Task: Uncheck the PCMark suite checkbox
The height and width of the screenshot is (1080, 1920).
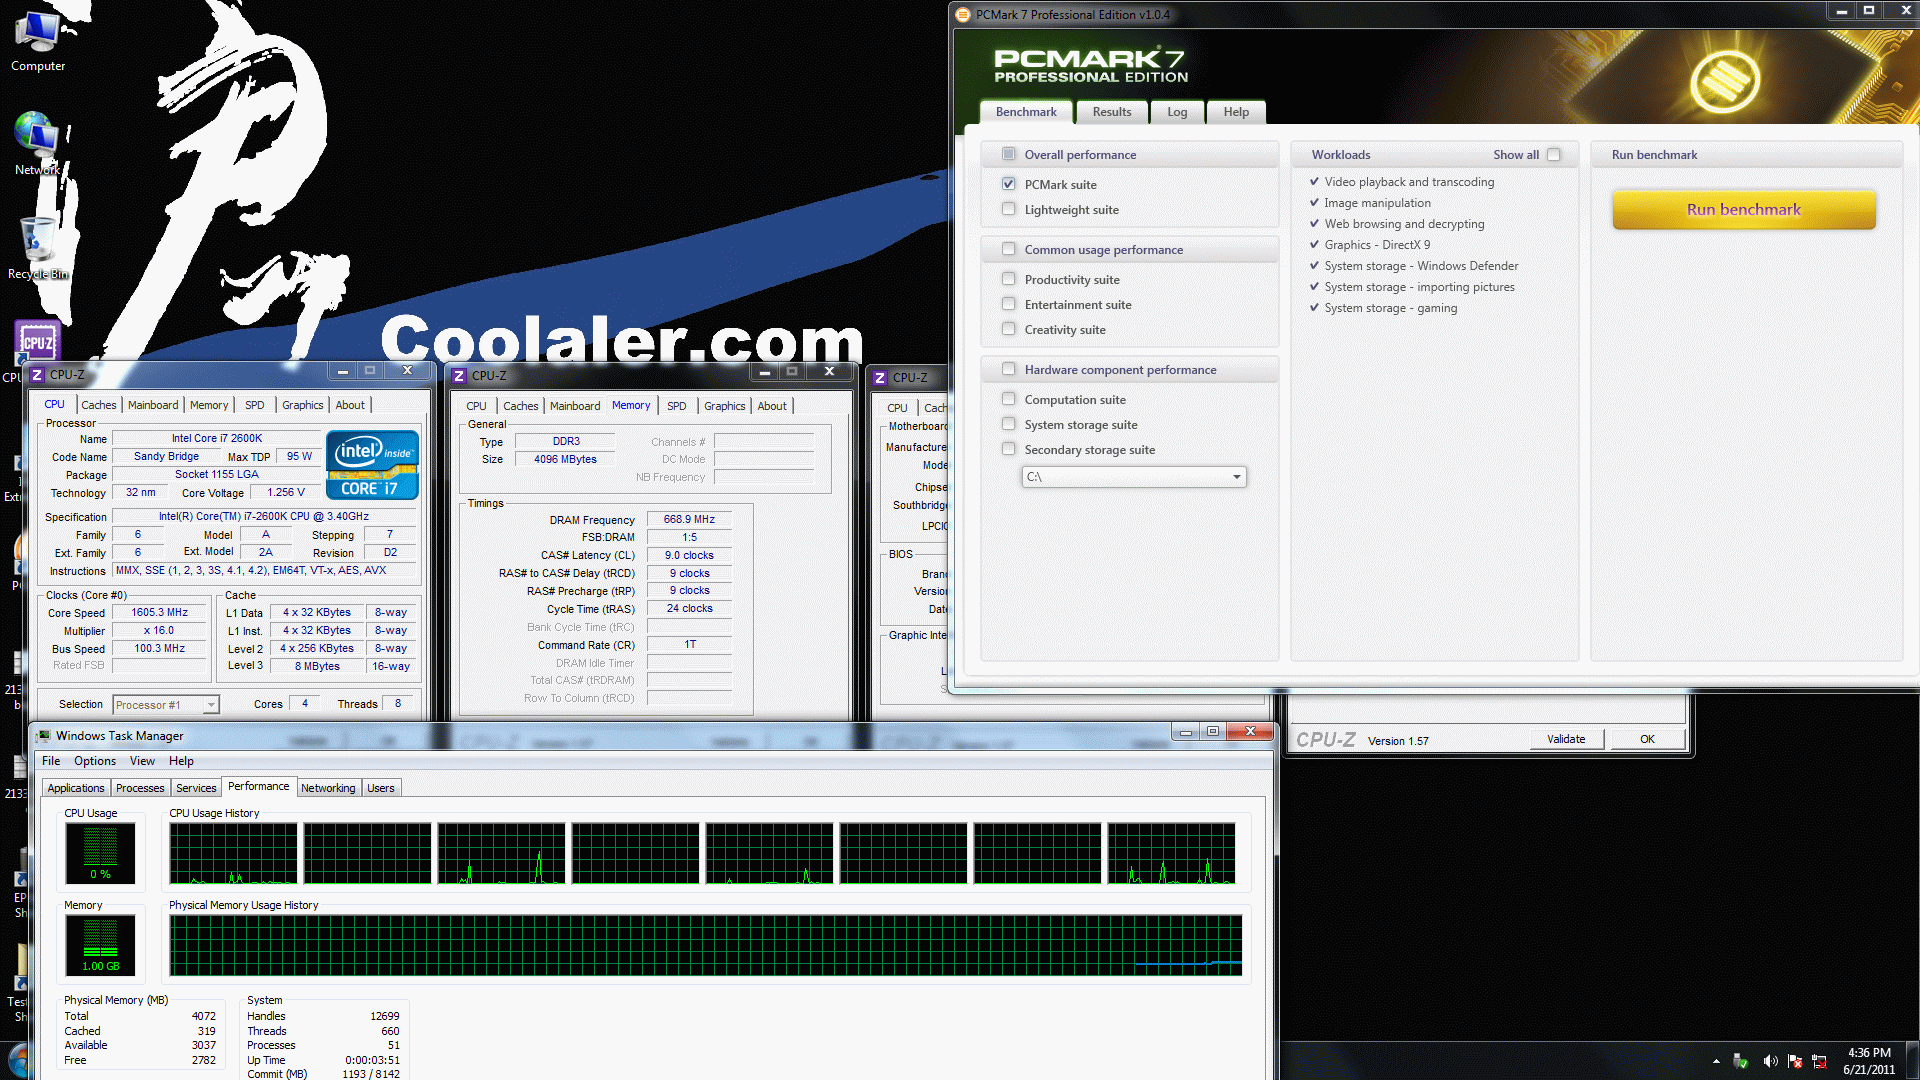Action: [x=1008, y=184]
